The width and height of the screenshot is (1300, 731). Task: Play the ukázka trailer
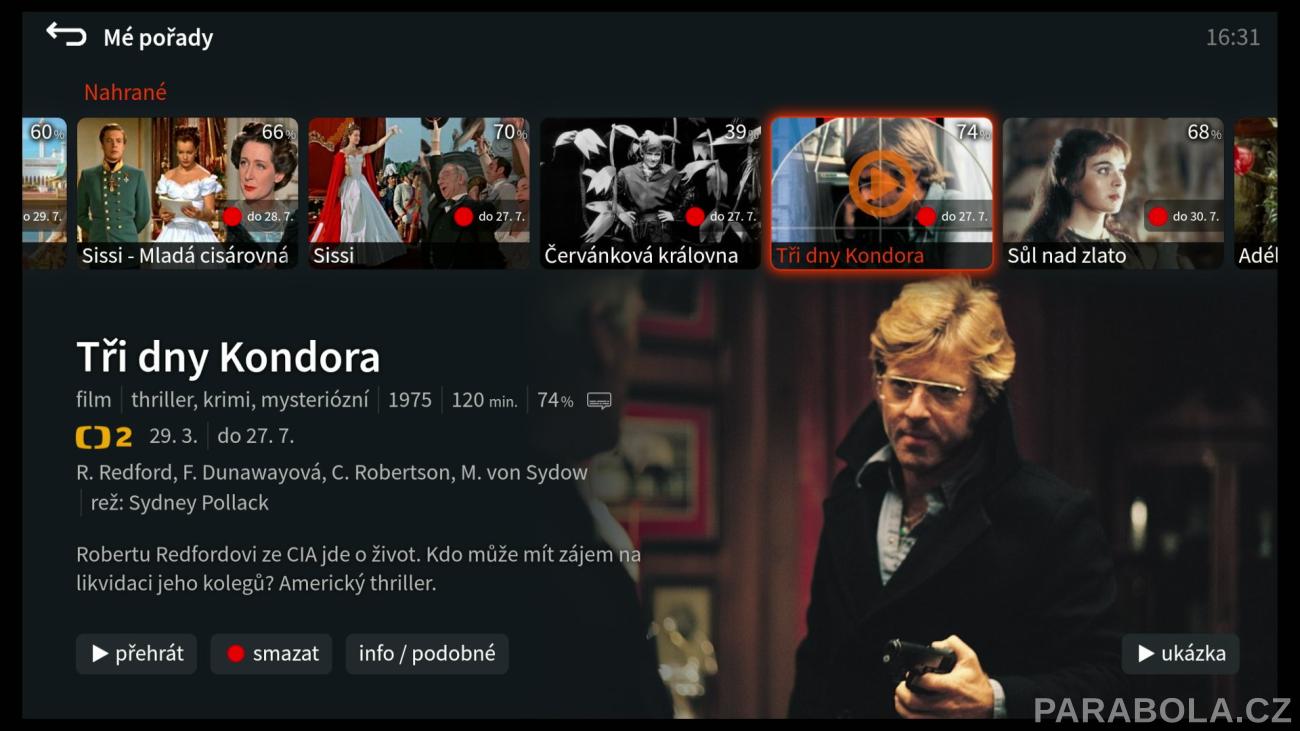1180,654
